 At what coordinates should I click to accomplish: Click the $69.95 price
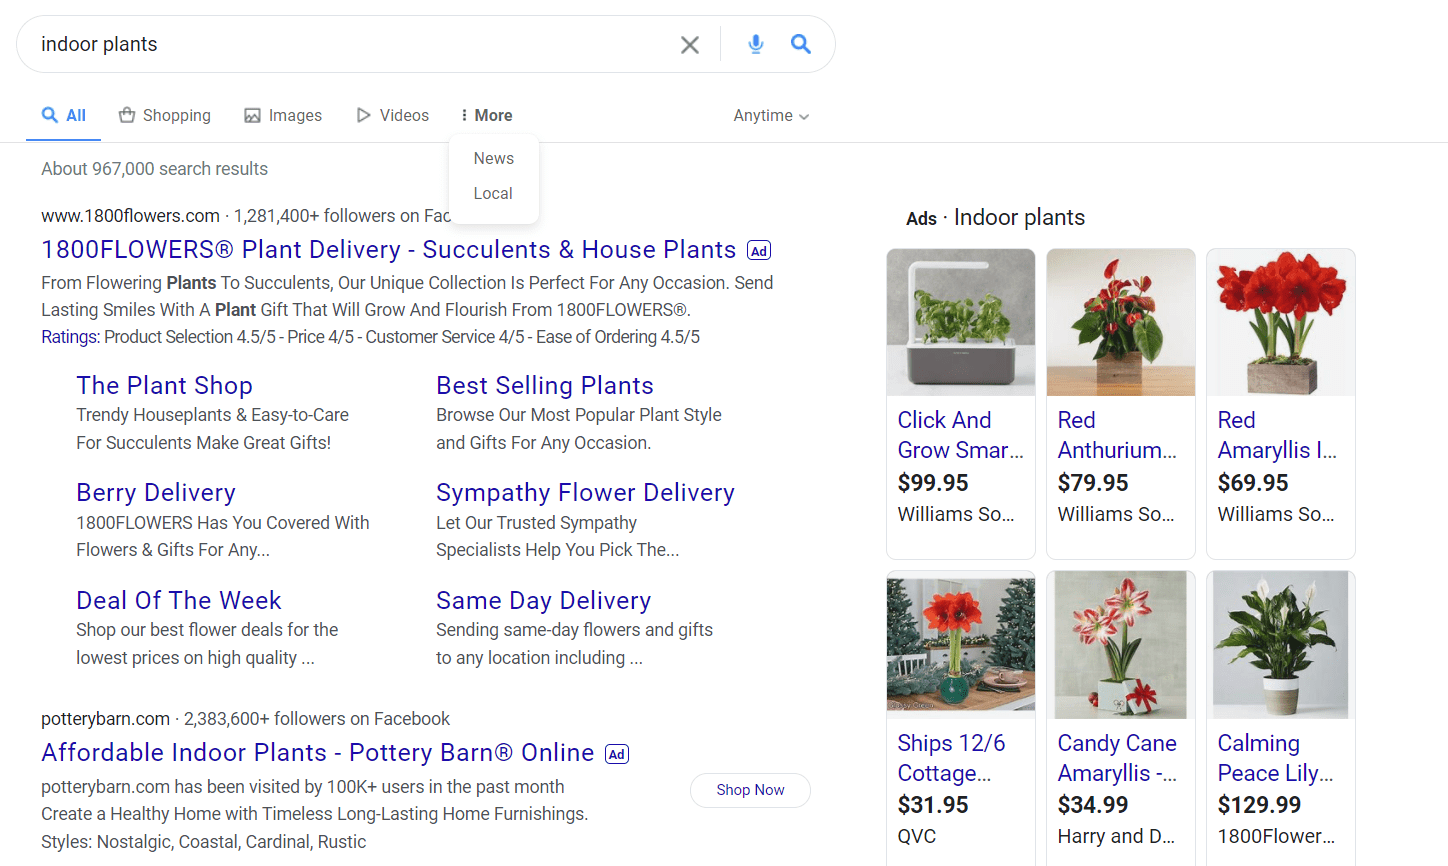point(1253,483)
